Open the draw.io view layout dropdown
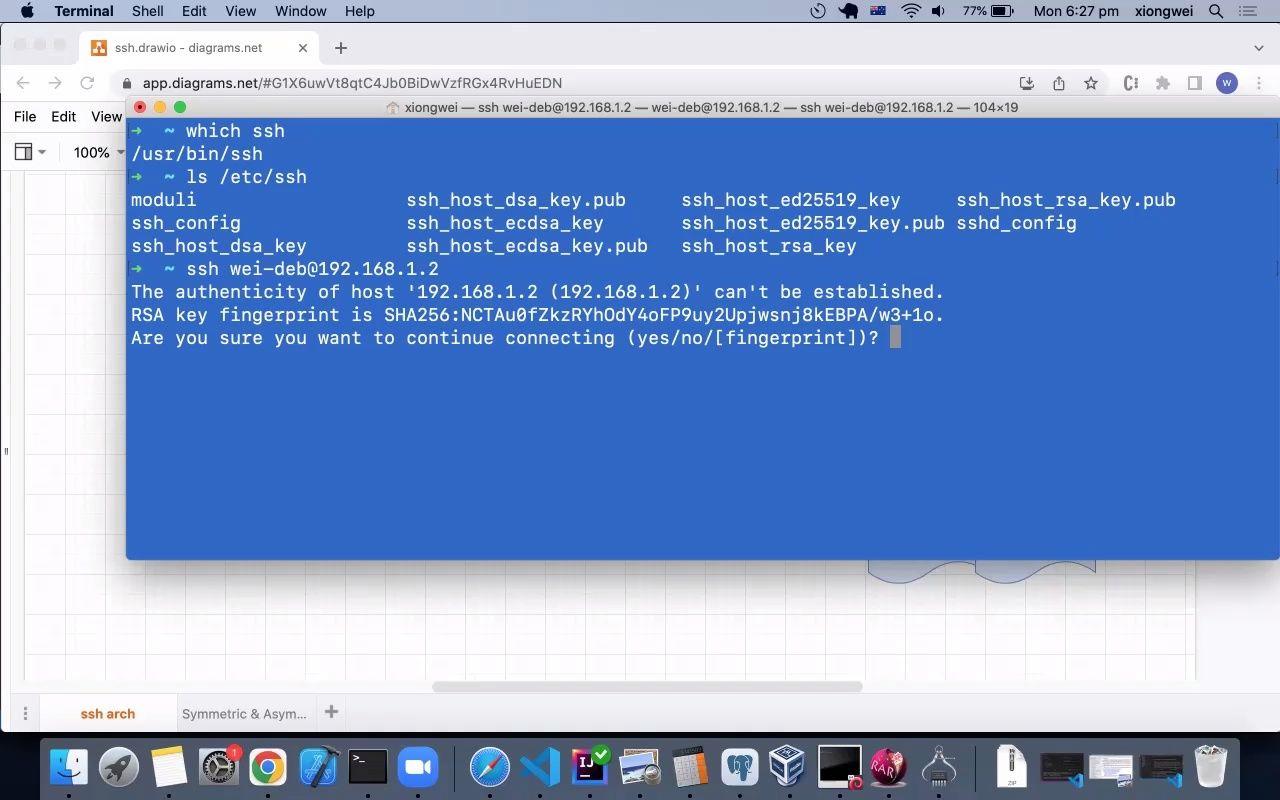This screenshot has width=1280, height=800. point(30,152)
